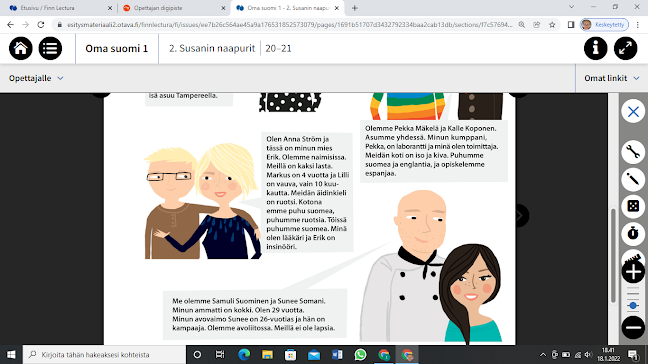
Task: Enter fullscreen with the expand arrows icon
Action: tap(626, 48)
